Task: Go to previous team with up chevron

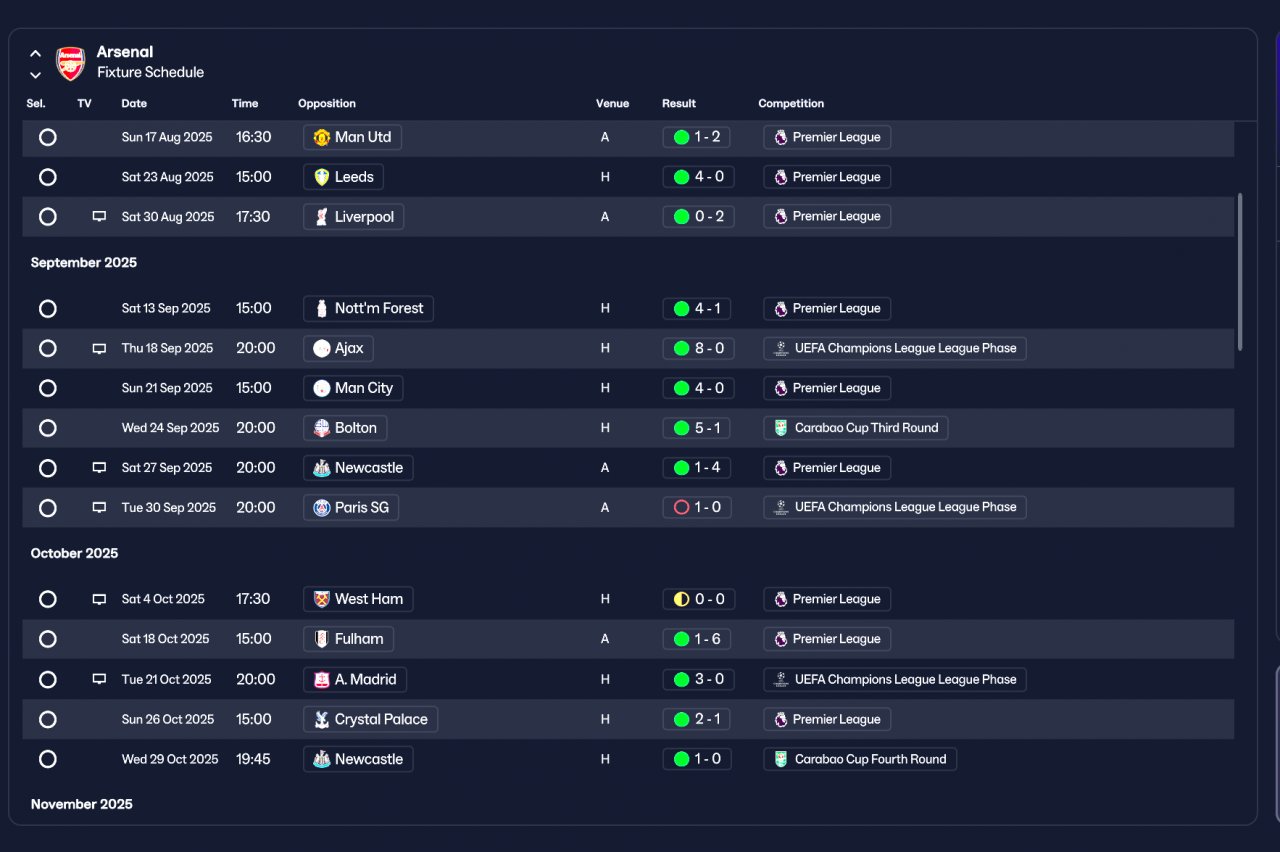Action: click(35, 54)
